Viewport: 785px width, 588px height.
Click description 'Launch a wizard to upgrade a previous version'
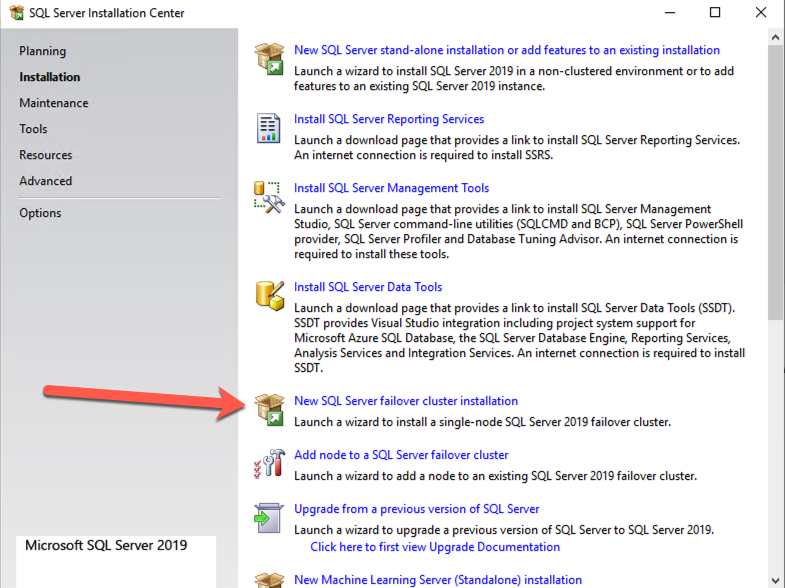(x=504, y=530)
